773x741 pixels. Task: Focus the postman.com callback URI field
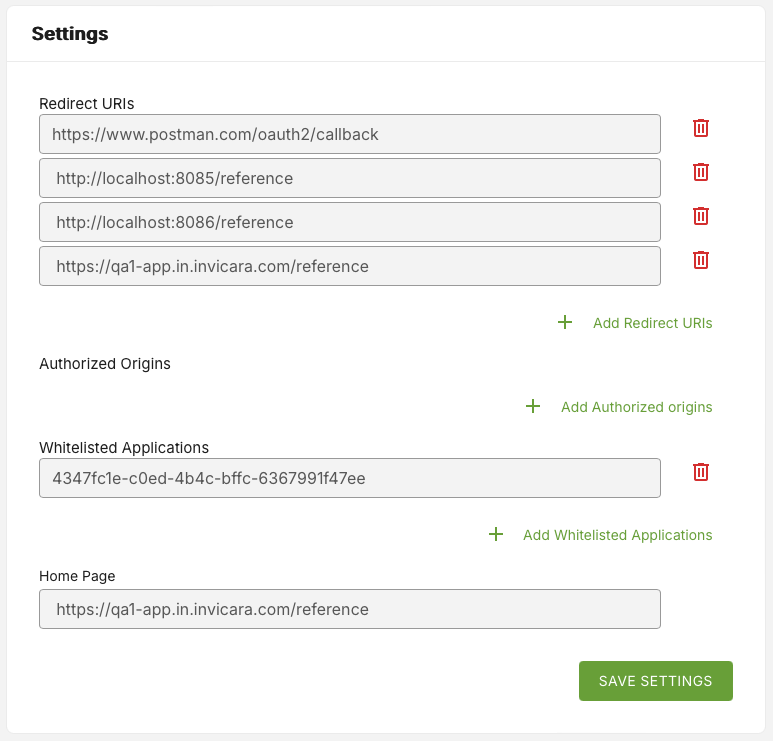349,134
